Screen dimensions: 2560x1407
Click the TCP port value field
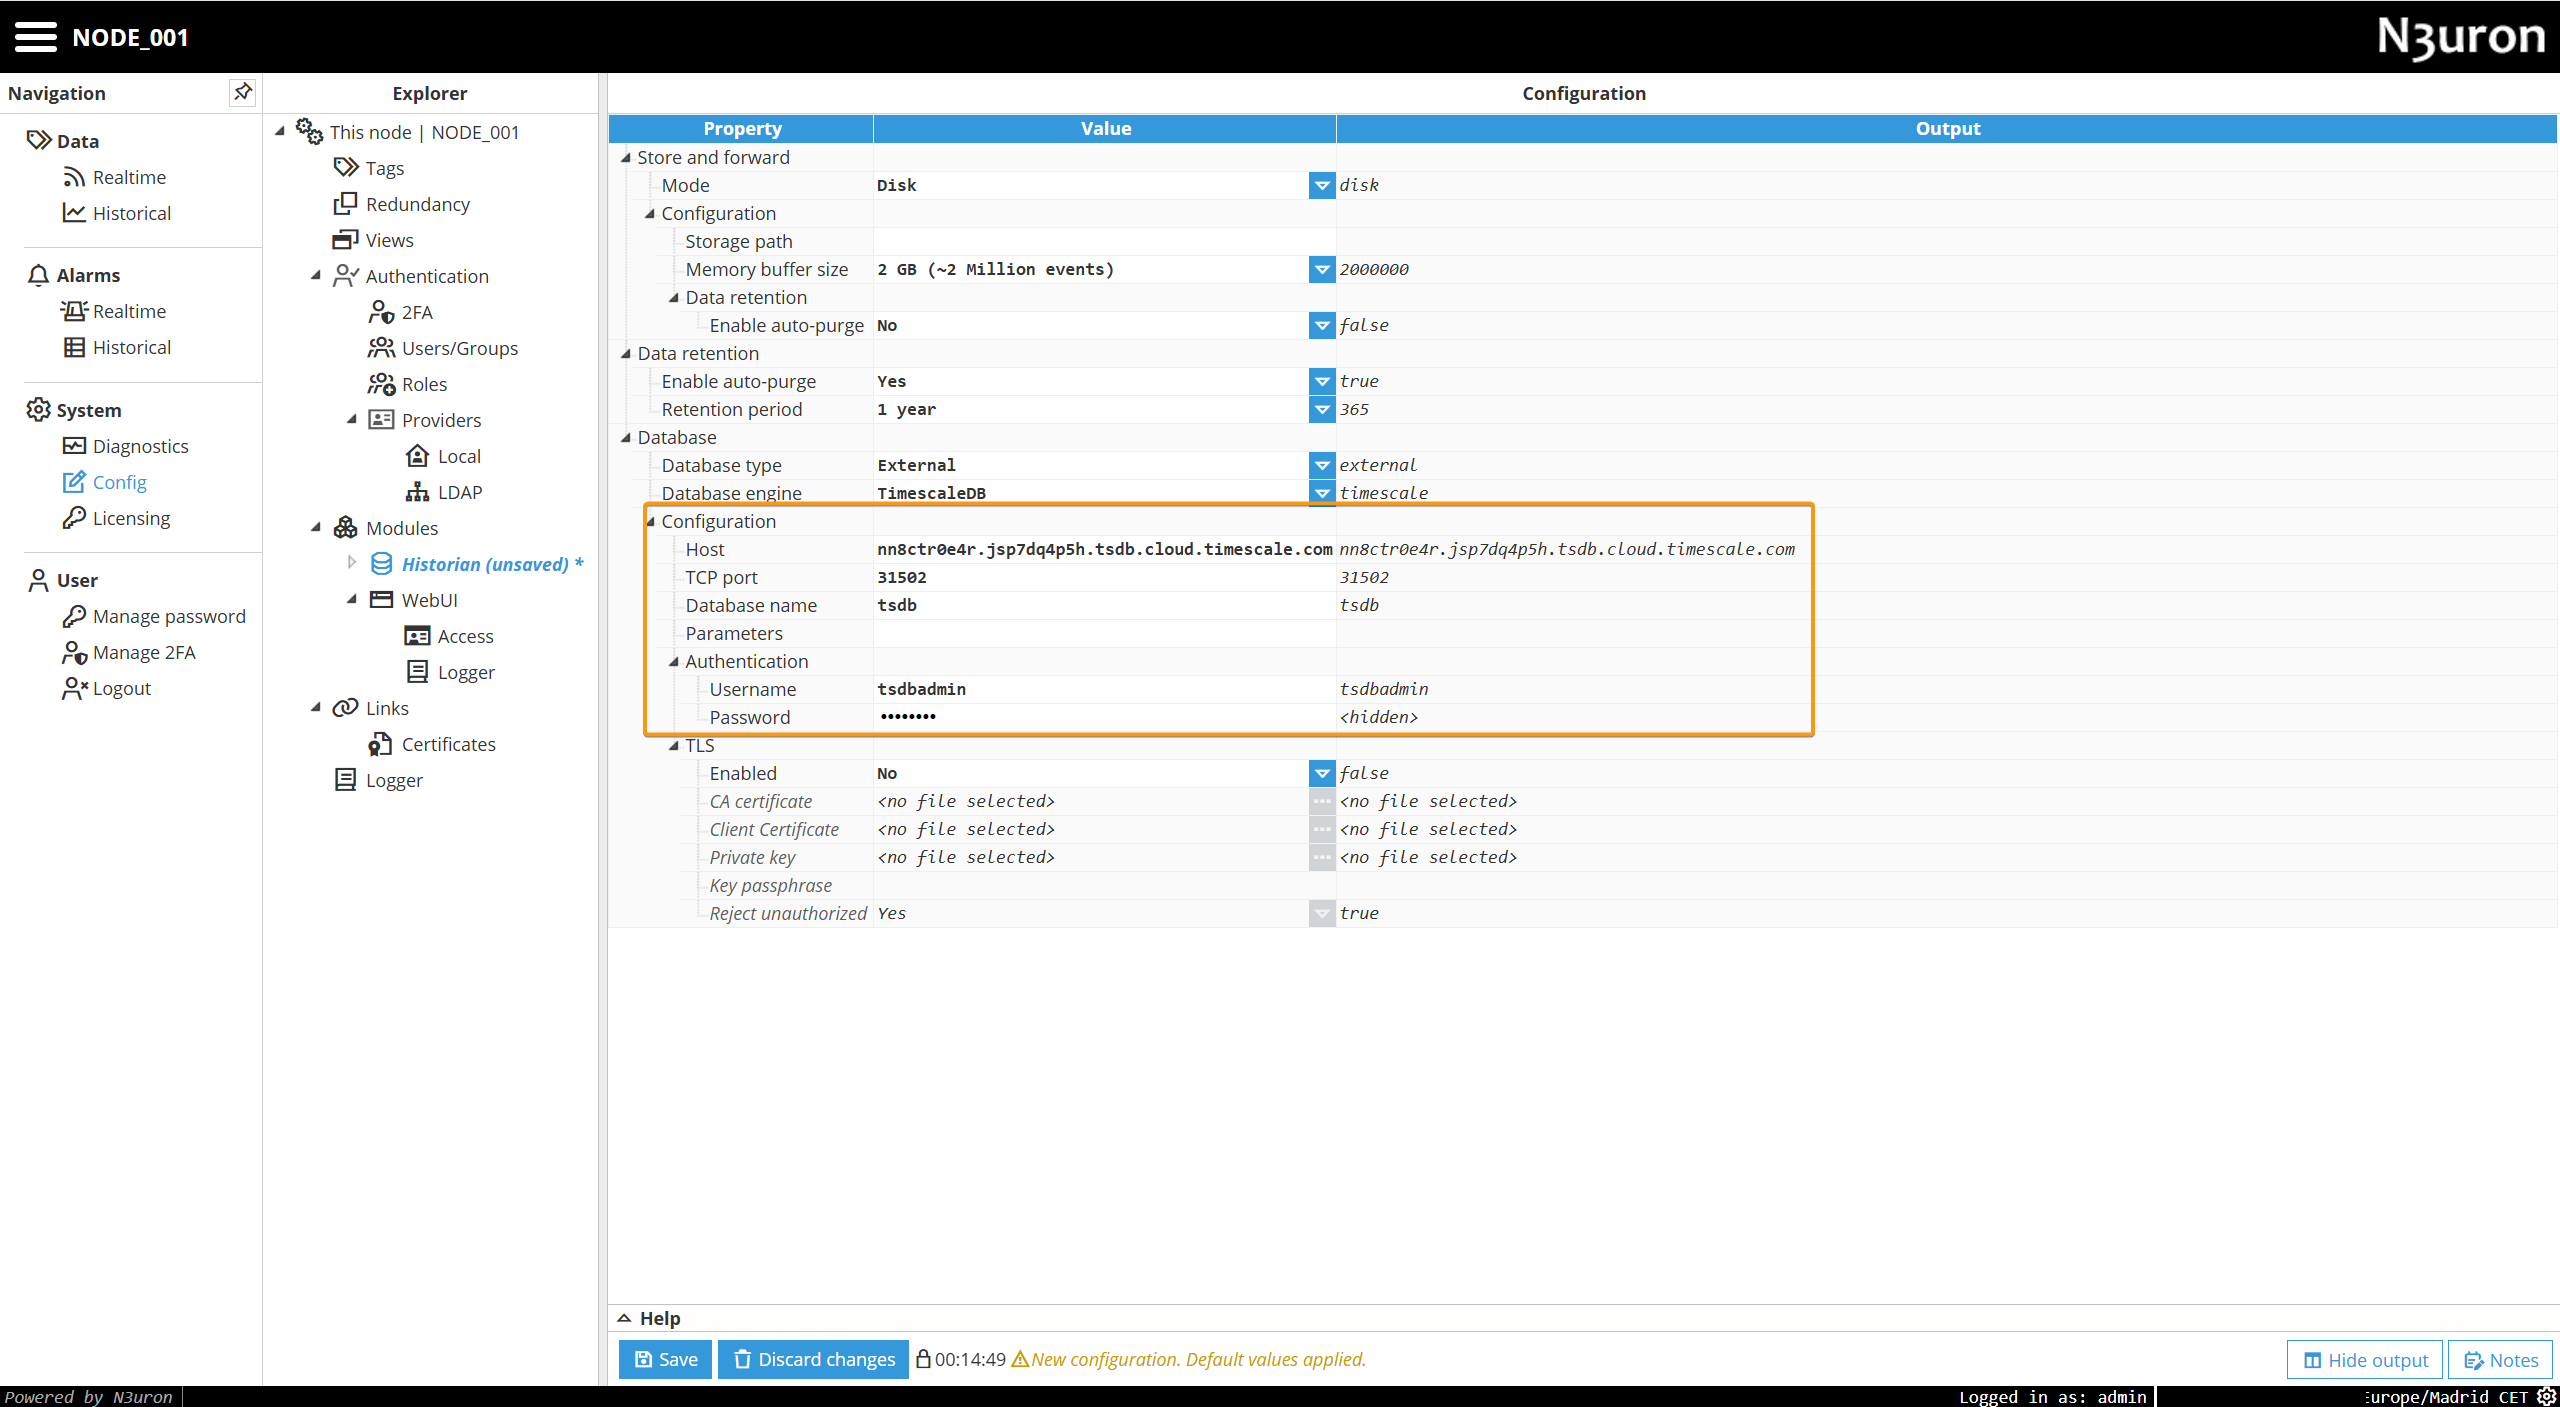coord(1100,577)
